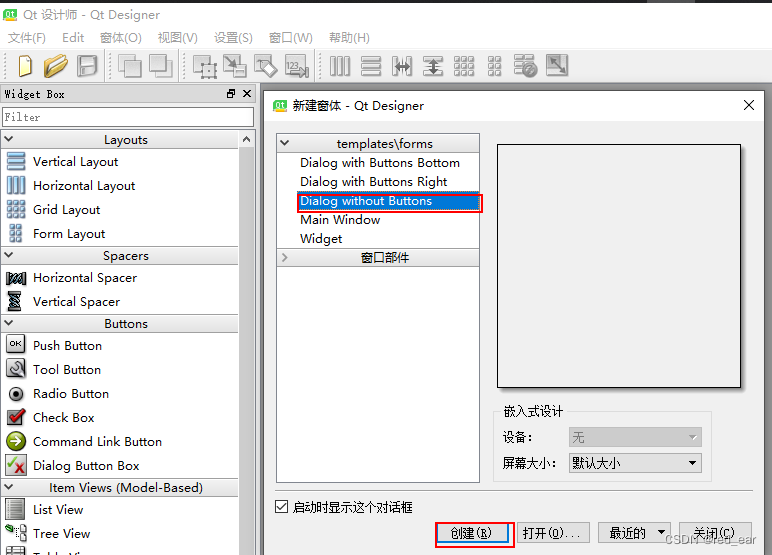Apply Lay Out in Form Layout icon

point(494,66)
